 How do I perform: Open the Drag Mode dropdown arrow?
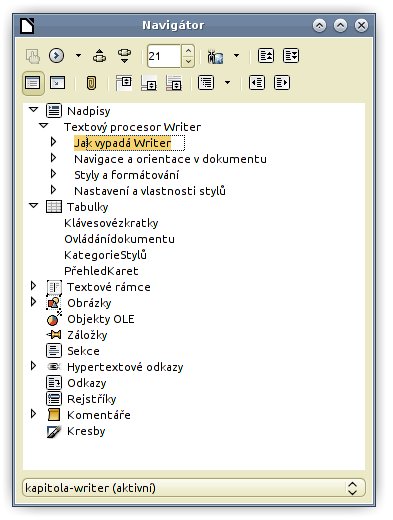(x=236, y=55)
